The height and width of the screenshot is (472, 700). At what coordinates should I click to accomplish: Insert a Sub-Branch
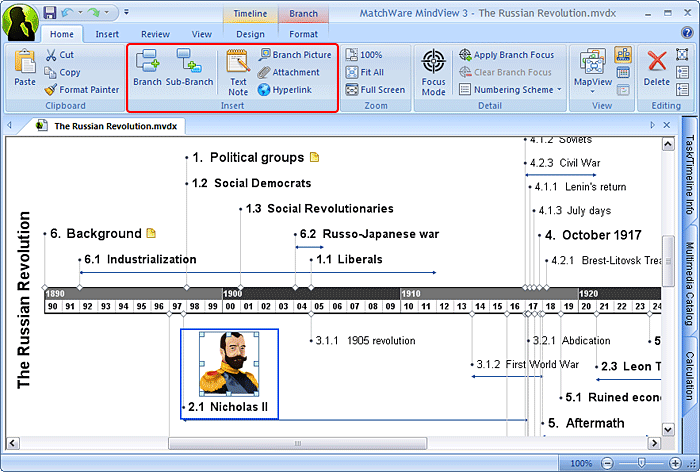click(189, 68)
